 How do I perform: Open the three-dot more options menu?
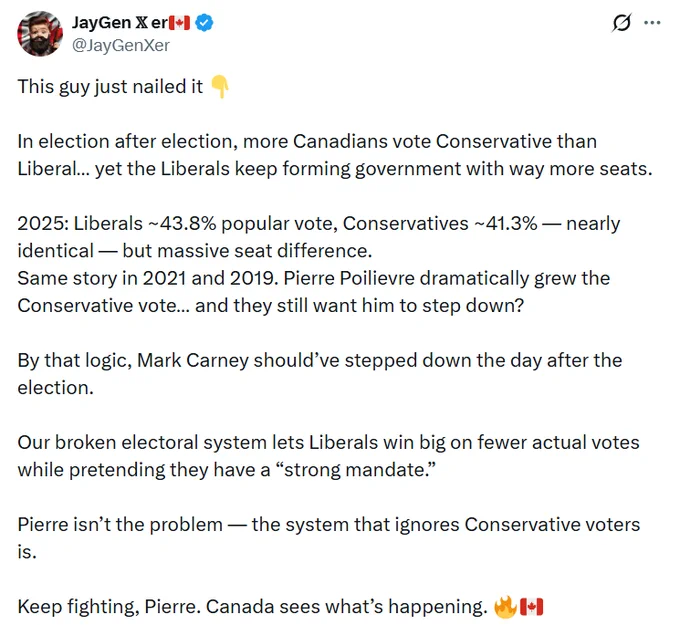point(652,23)
